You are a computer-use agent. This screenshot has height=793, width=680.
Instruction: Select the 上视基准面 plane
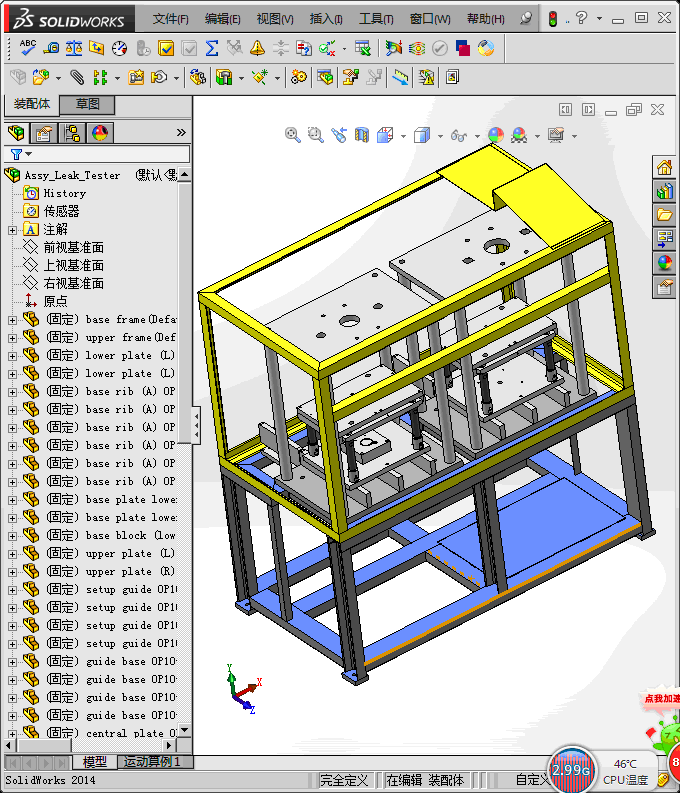click(x=74, y=266)
